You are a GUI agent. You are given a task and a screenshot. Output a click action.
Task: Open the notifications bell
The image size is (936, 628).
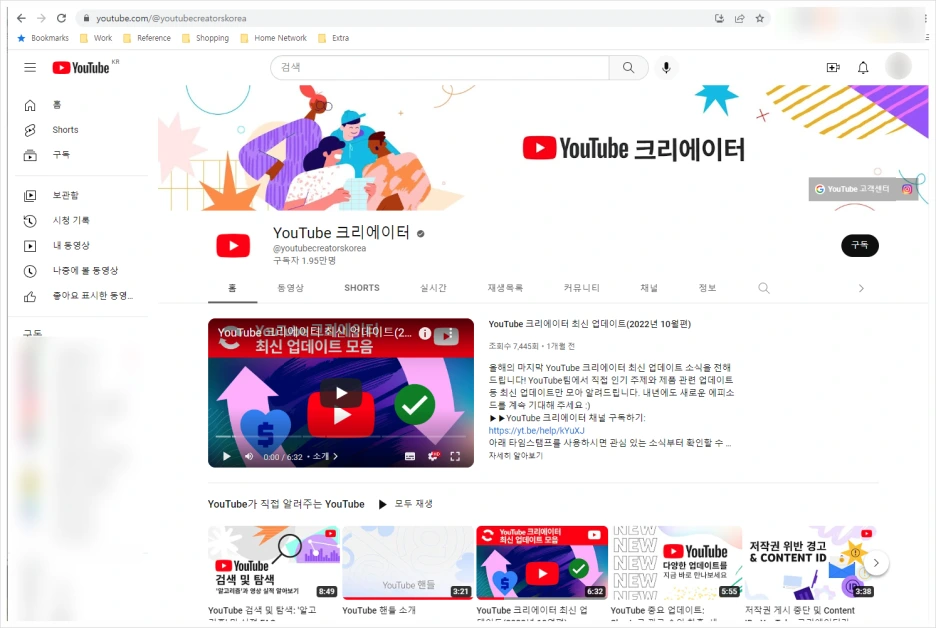coord(863,67)
